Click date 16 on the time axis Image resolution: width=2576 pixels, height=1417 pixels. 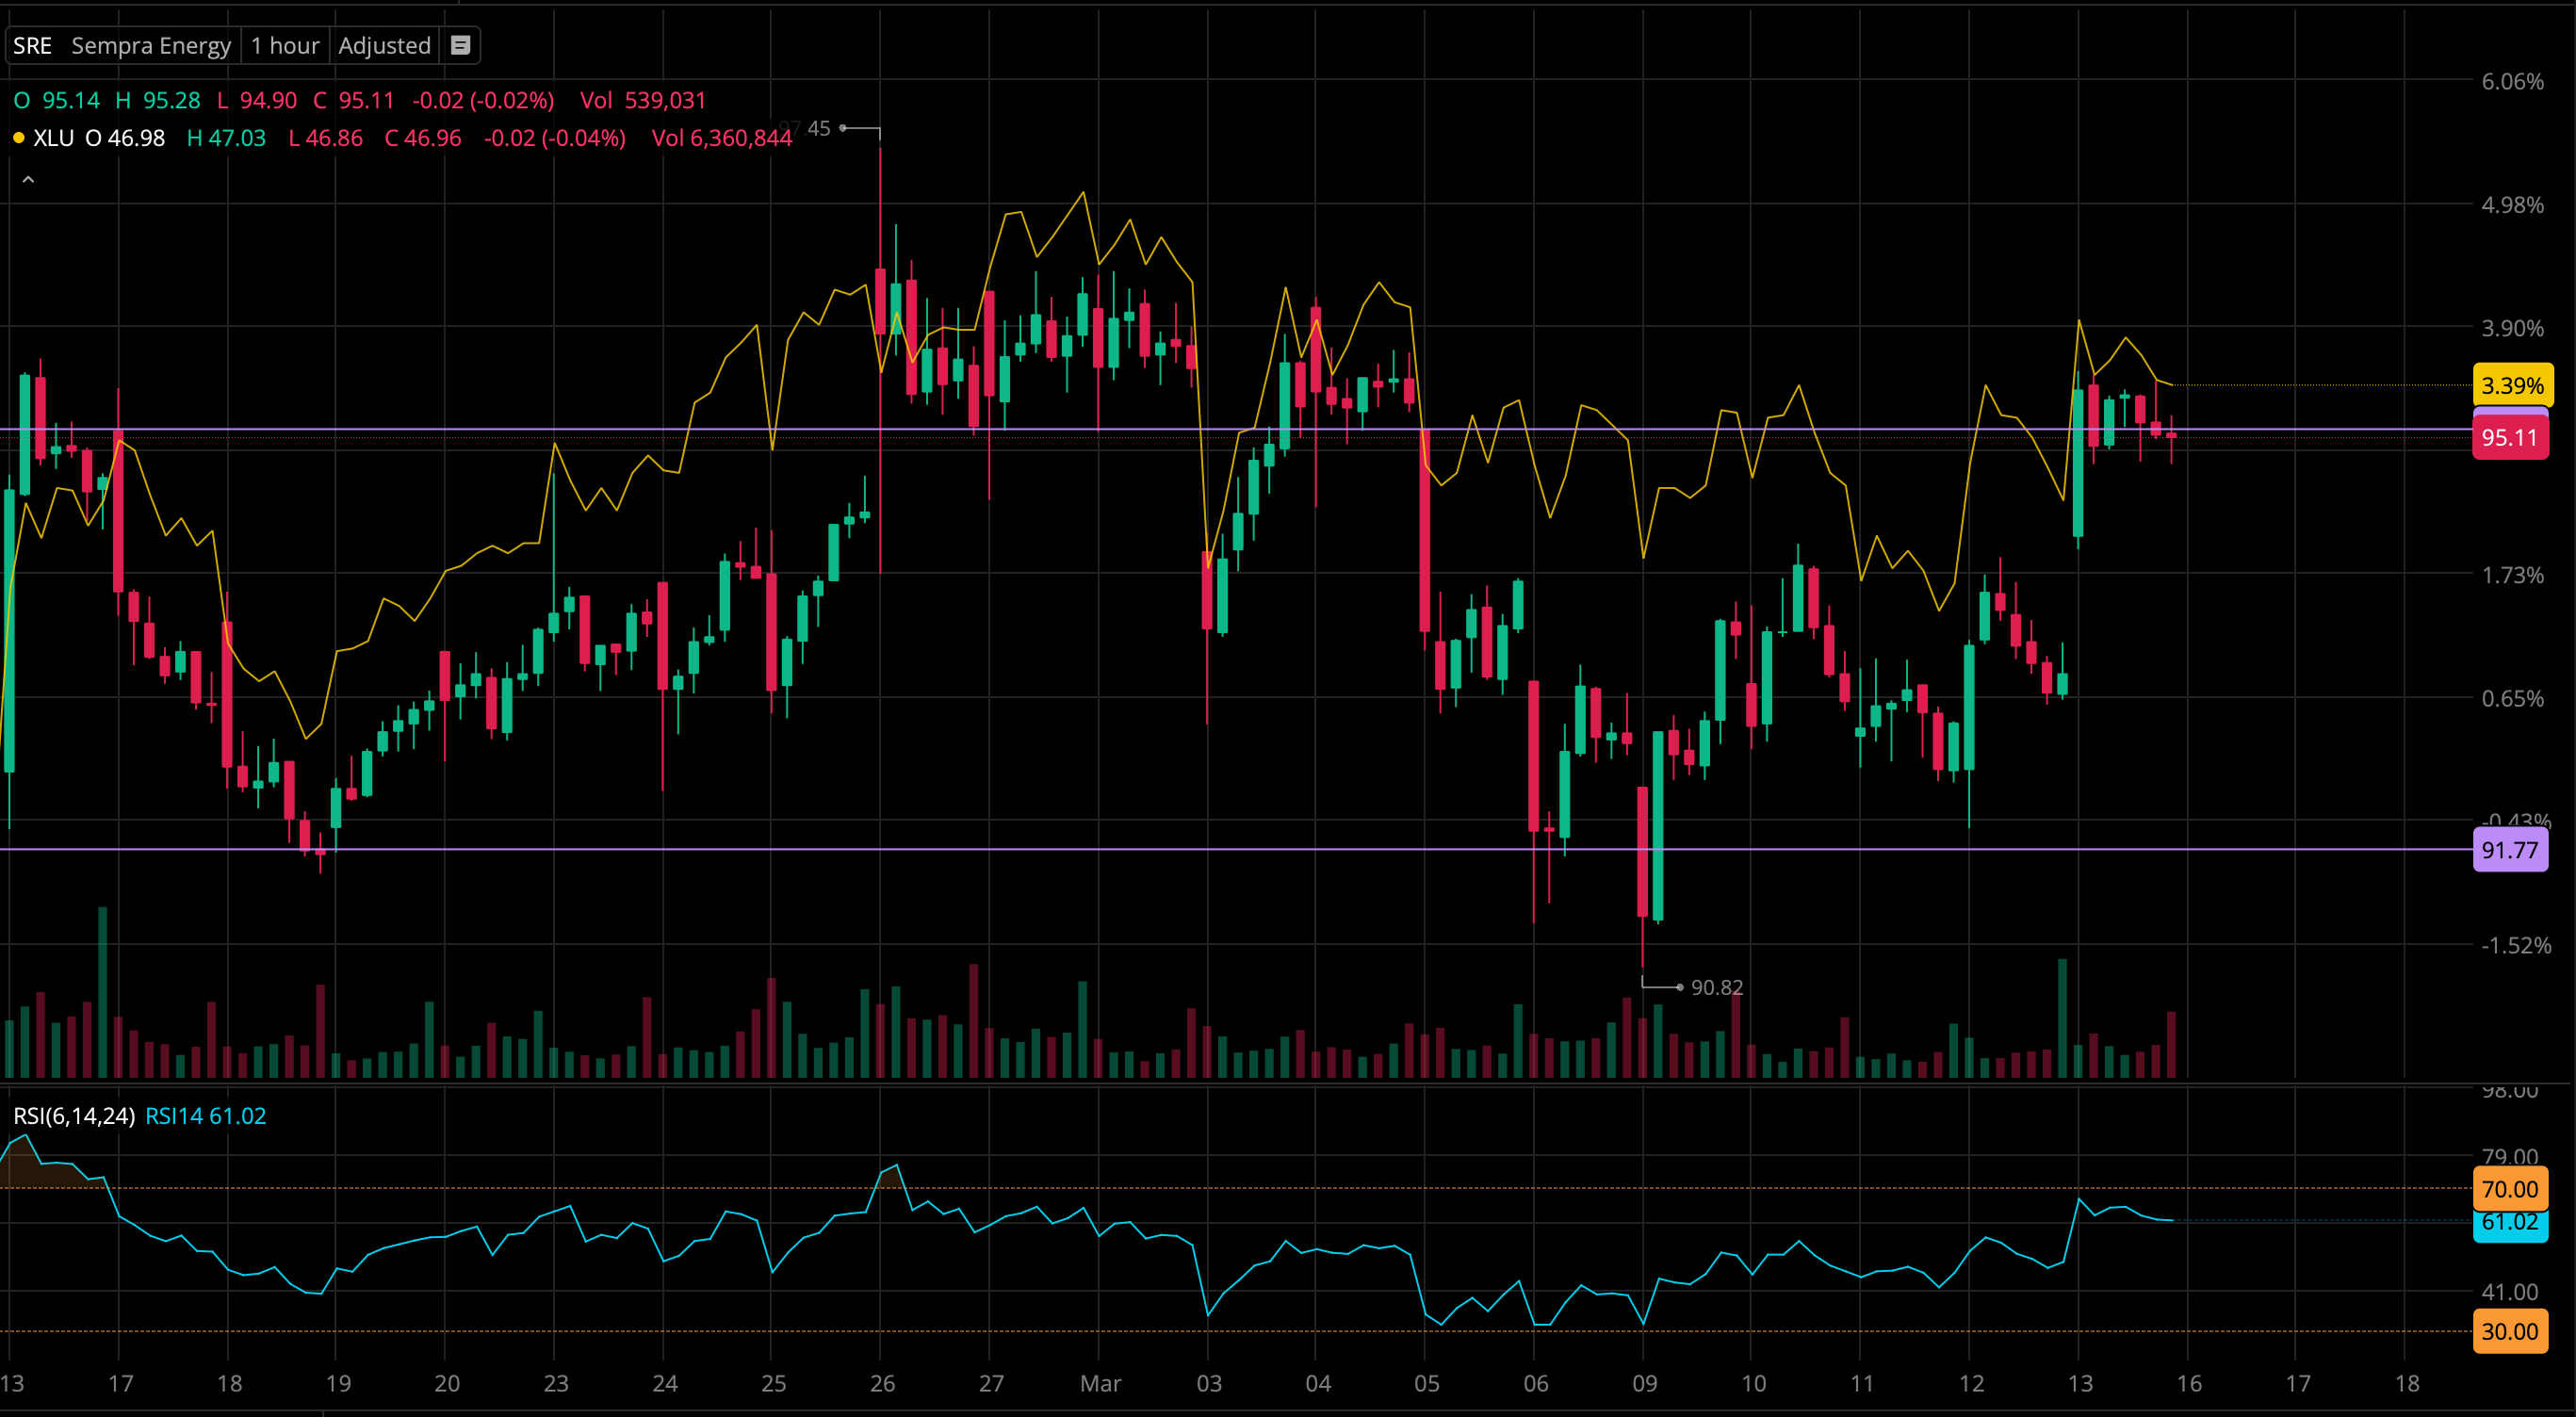(x=2188, y=1383)
